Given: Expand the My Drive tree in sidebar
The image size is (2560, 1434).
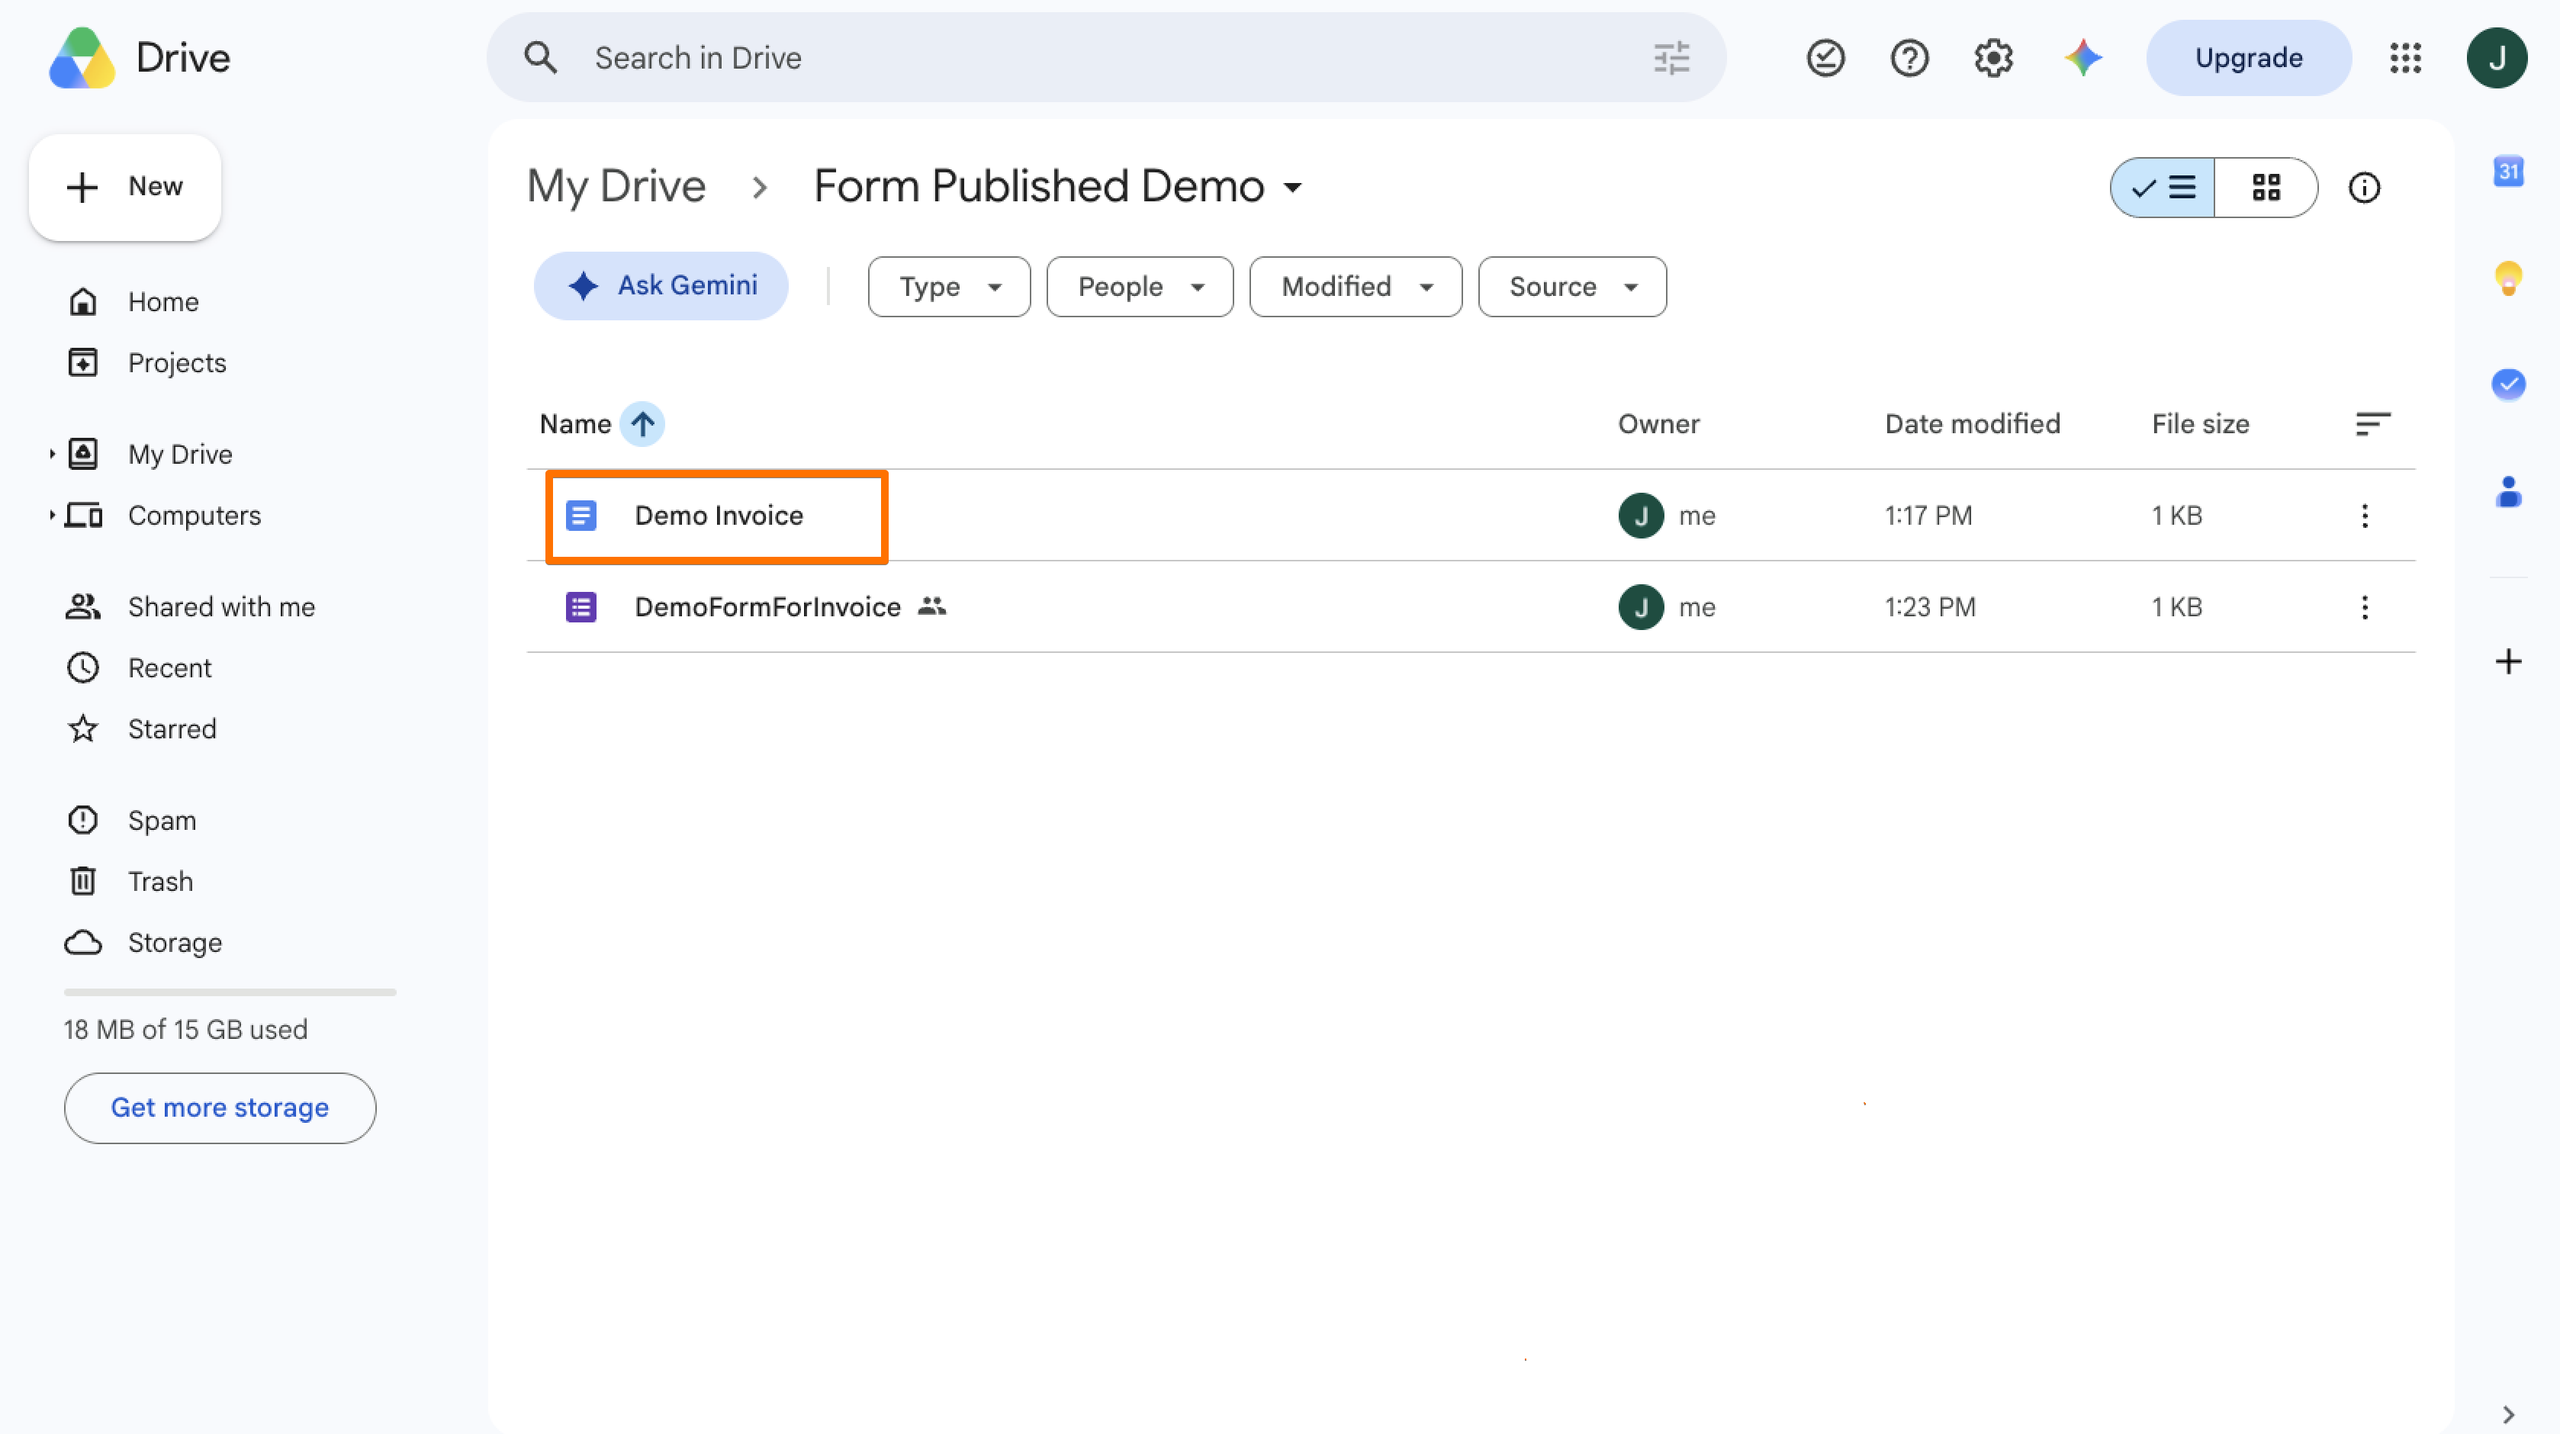Looking at the screenshot, I should tap(51, 454).
